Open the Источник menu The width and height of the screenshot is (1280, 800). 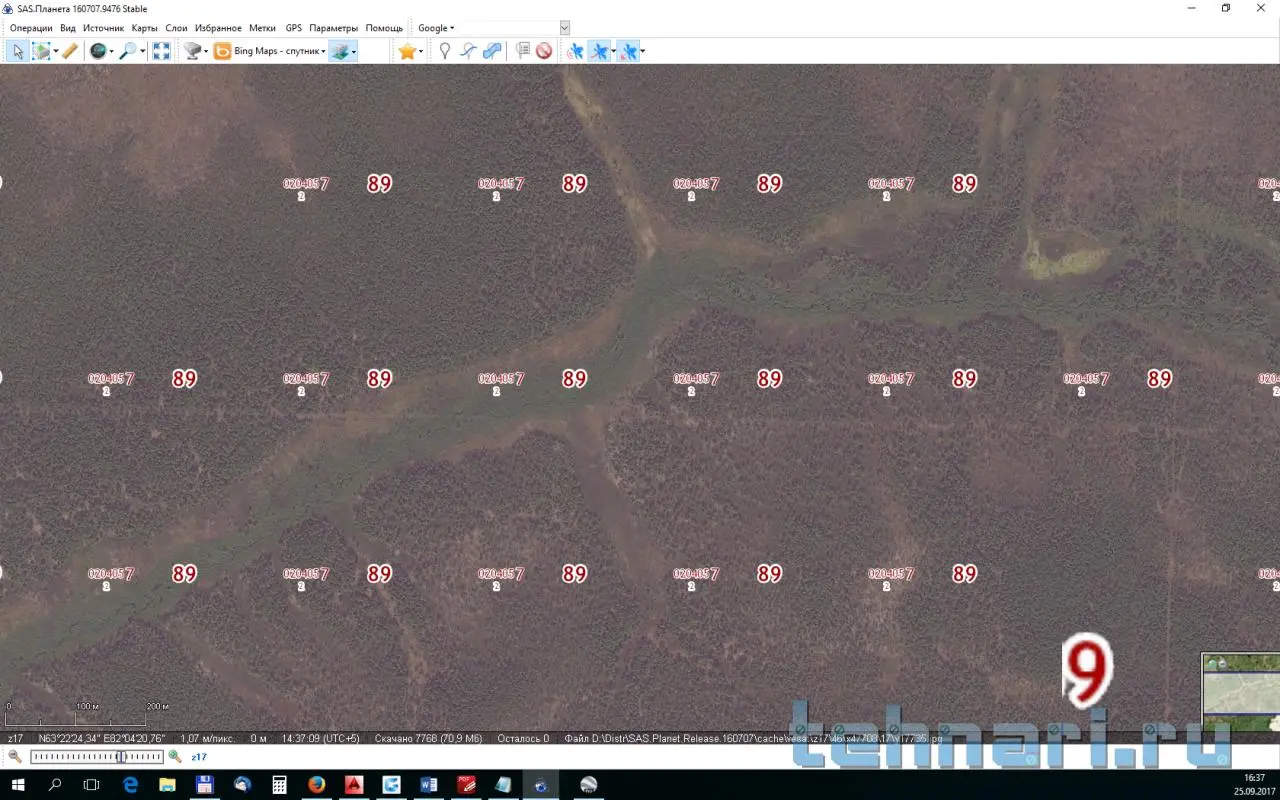point(104,28)
